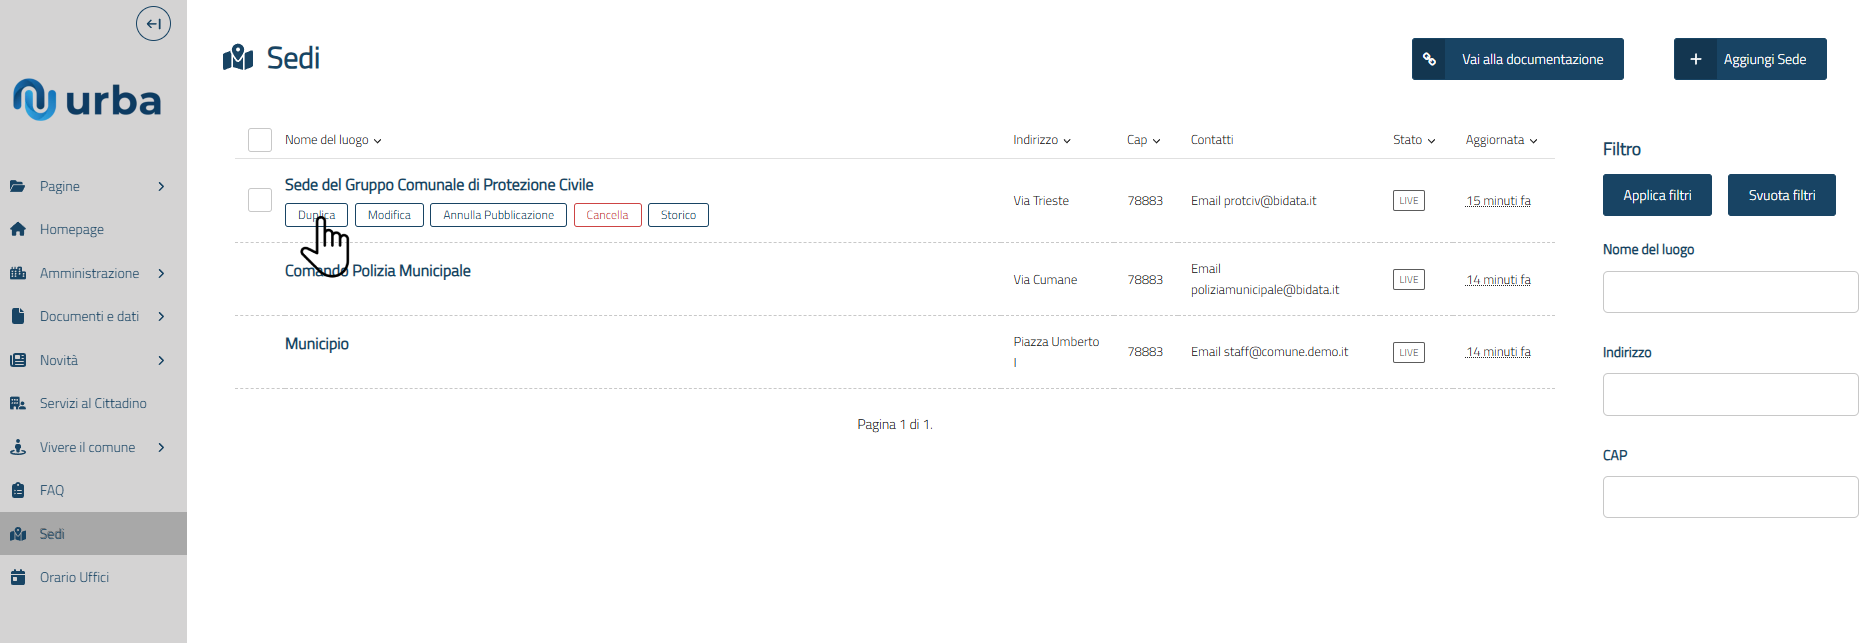Expand the Amministrazione sidebar submenu
Screen dimensions: 1875x643
[x=161, y=273]
